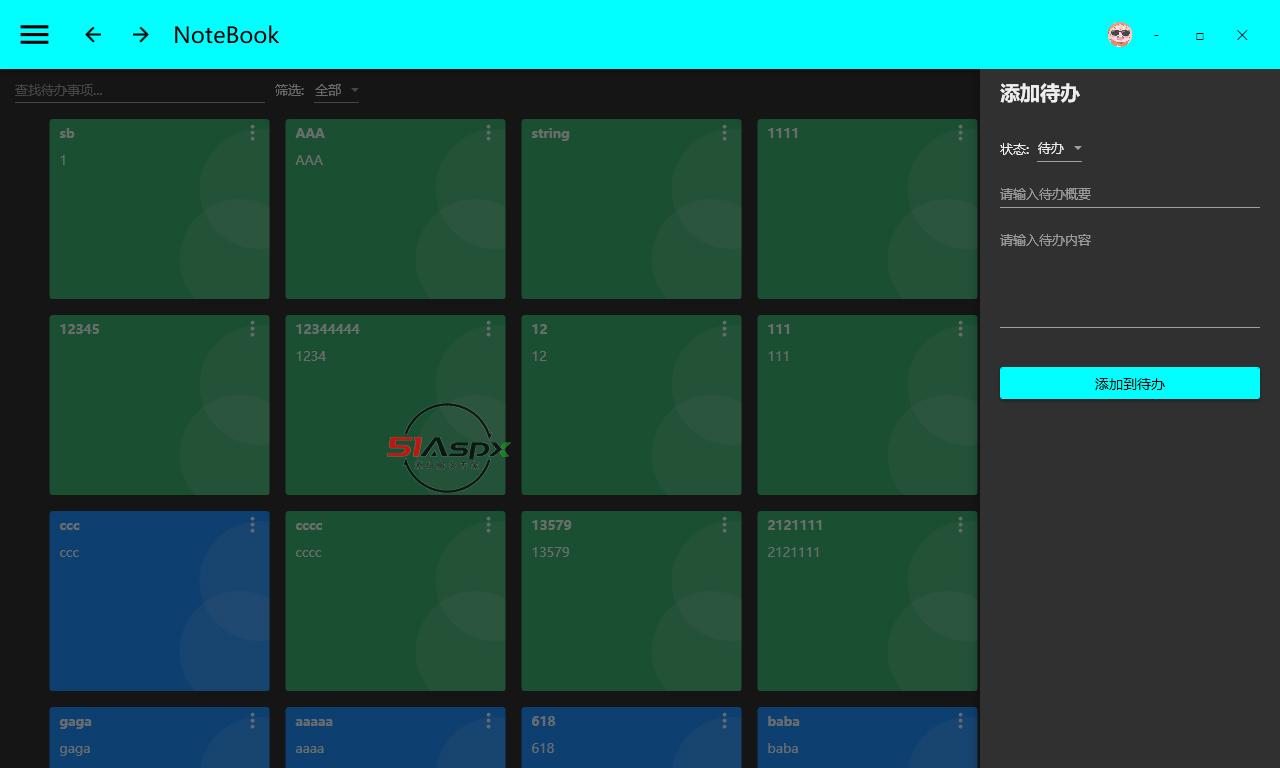Click the '1234' card content text
The image size is (1280, 768).
[x=310, y=356]
